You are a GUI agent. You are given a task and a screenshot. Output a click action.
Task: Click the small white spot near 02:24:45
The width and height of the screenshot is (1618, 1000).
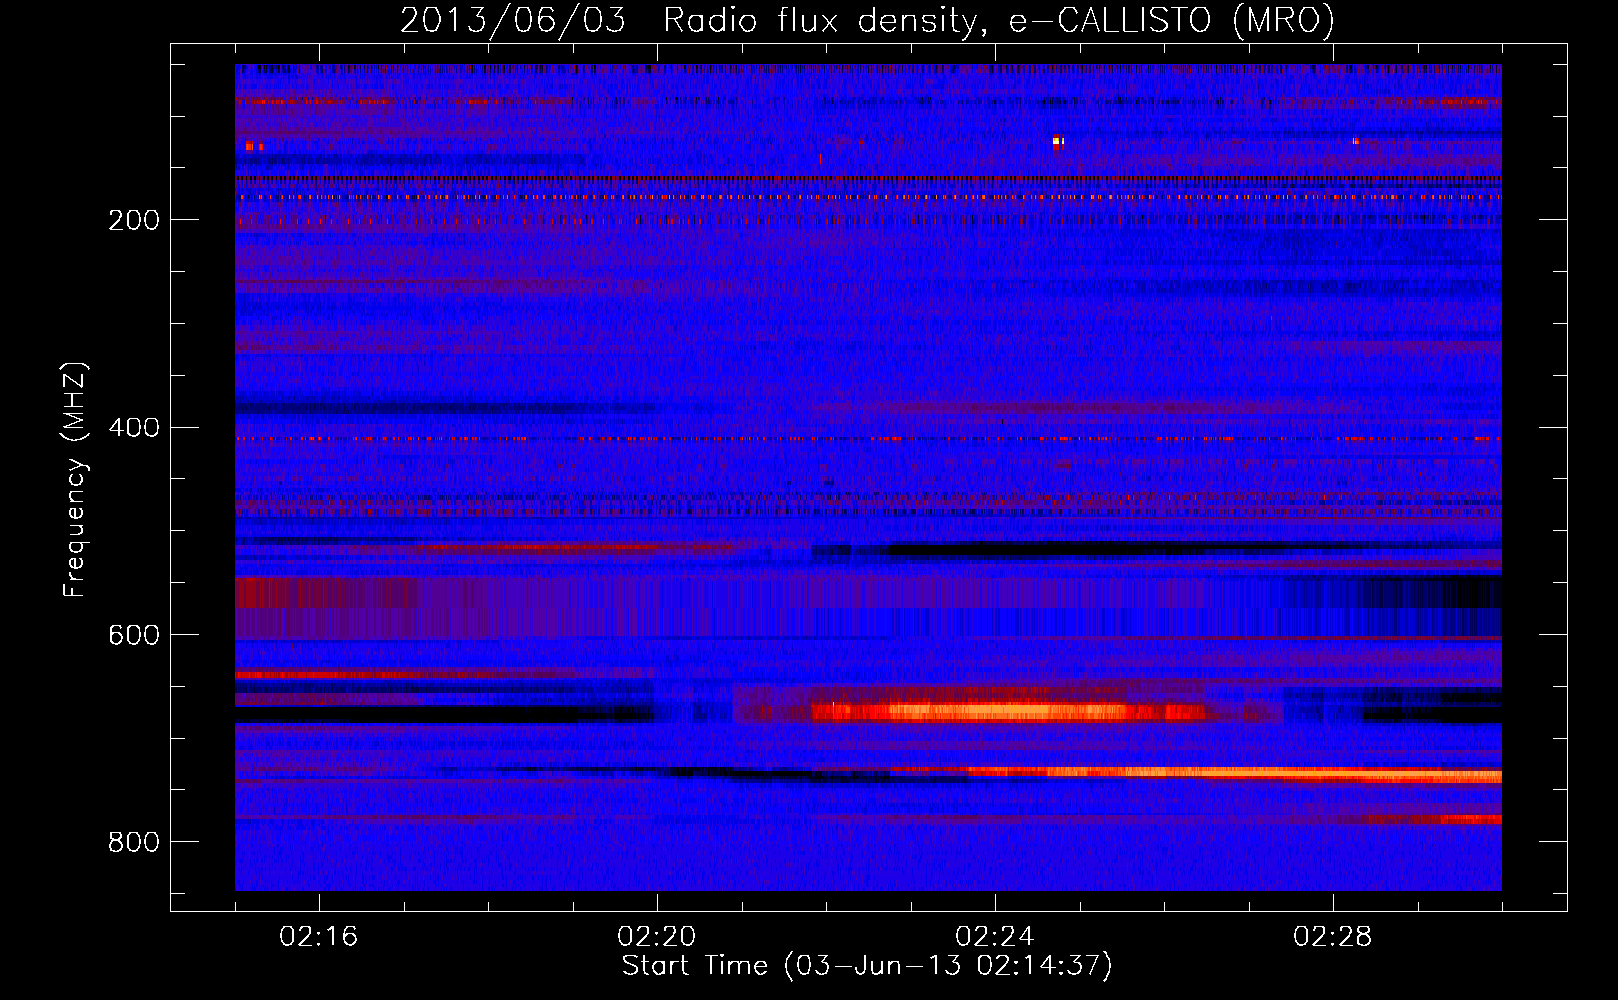coord(1058,141)
